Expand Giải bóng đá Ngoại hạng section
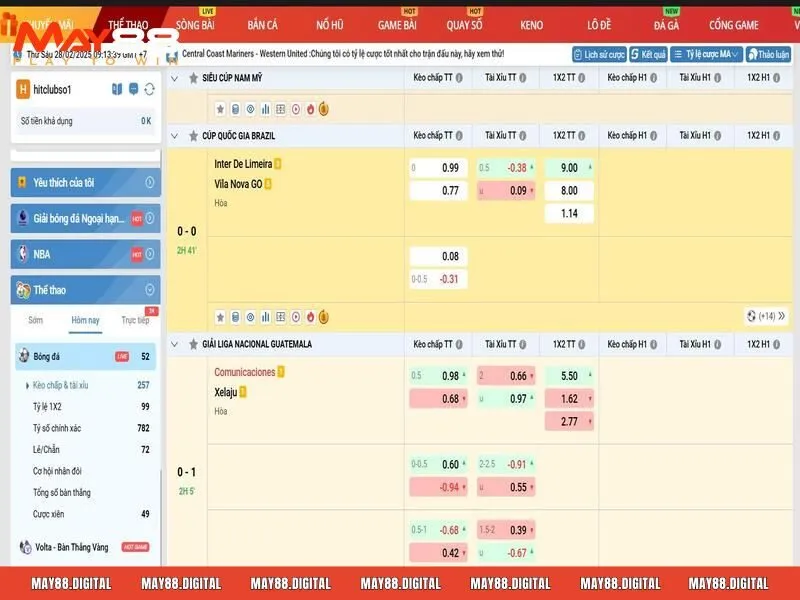This screenshot has height=600, width=800. pos(86,218)
